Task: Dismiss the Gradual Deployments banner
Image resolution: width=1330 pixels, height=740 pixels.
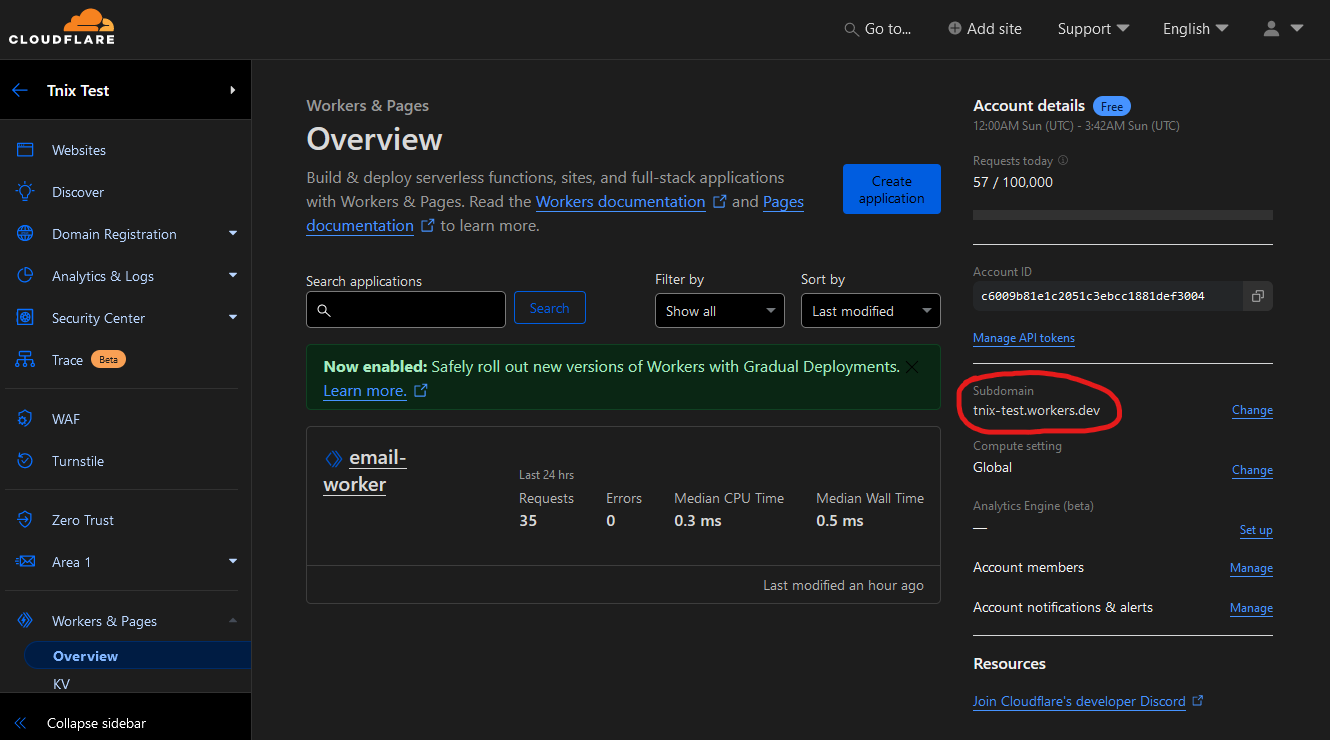Action: (912, 367)
